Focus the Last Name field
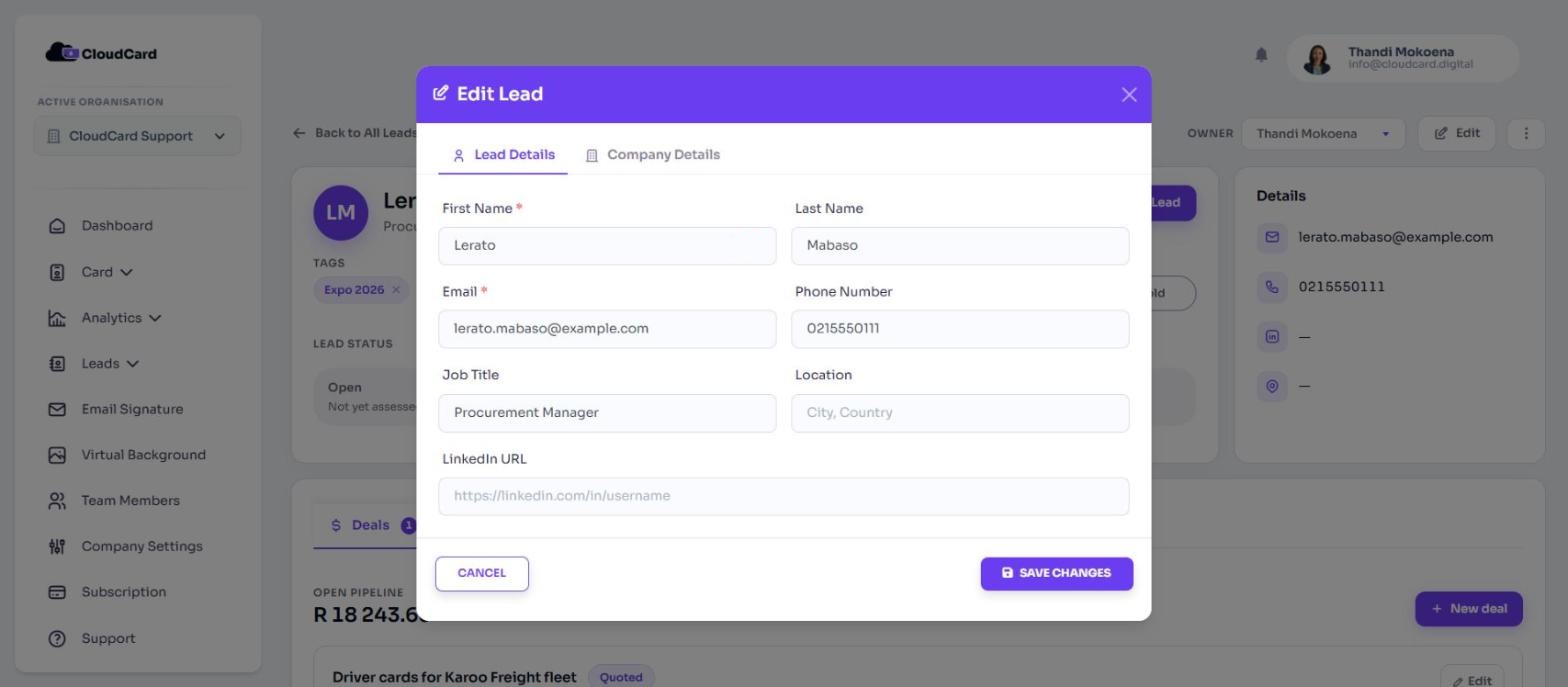The width and height of the screenshot is (1568, 687). [960, 246]
